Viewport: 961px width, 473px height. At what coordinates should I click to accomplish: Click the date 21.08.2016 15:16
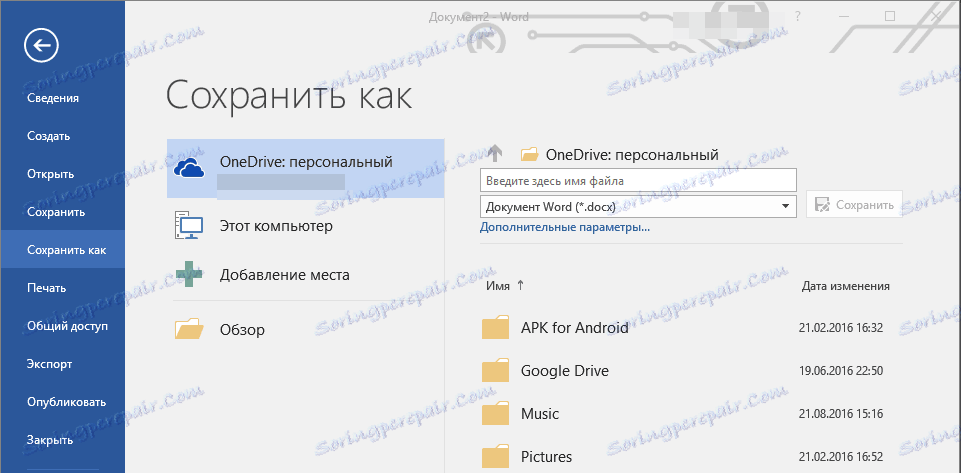(x=841, y=414)
